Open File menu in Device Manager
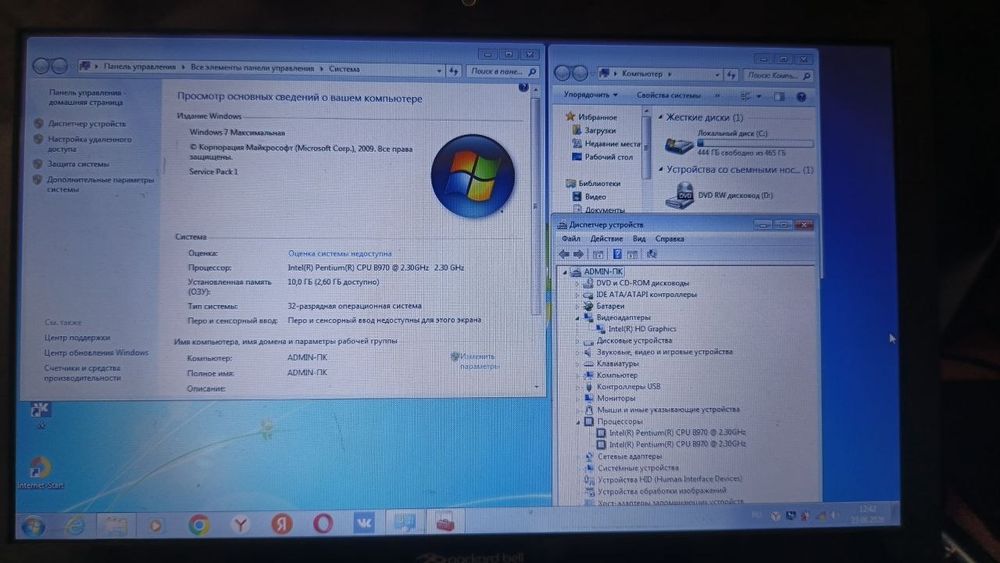1000x563 pixels. [571, 238]
